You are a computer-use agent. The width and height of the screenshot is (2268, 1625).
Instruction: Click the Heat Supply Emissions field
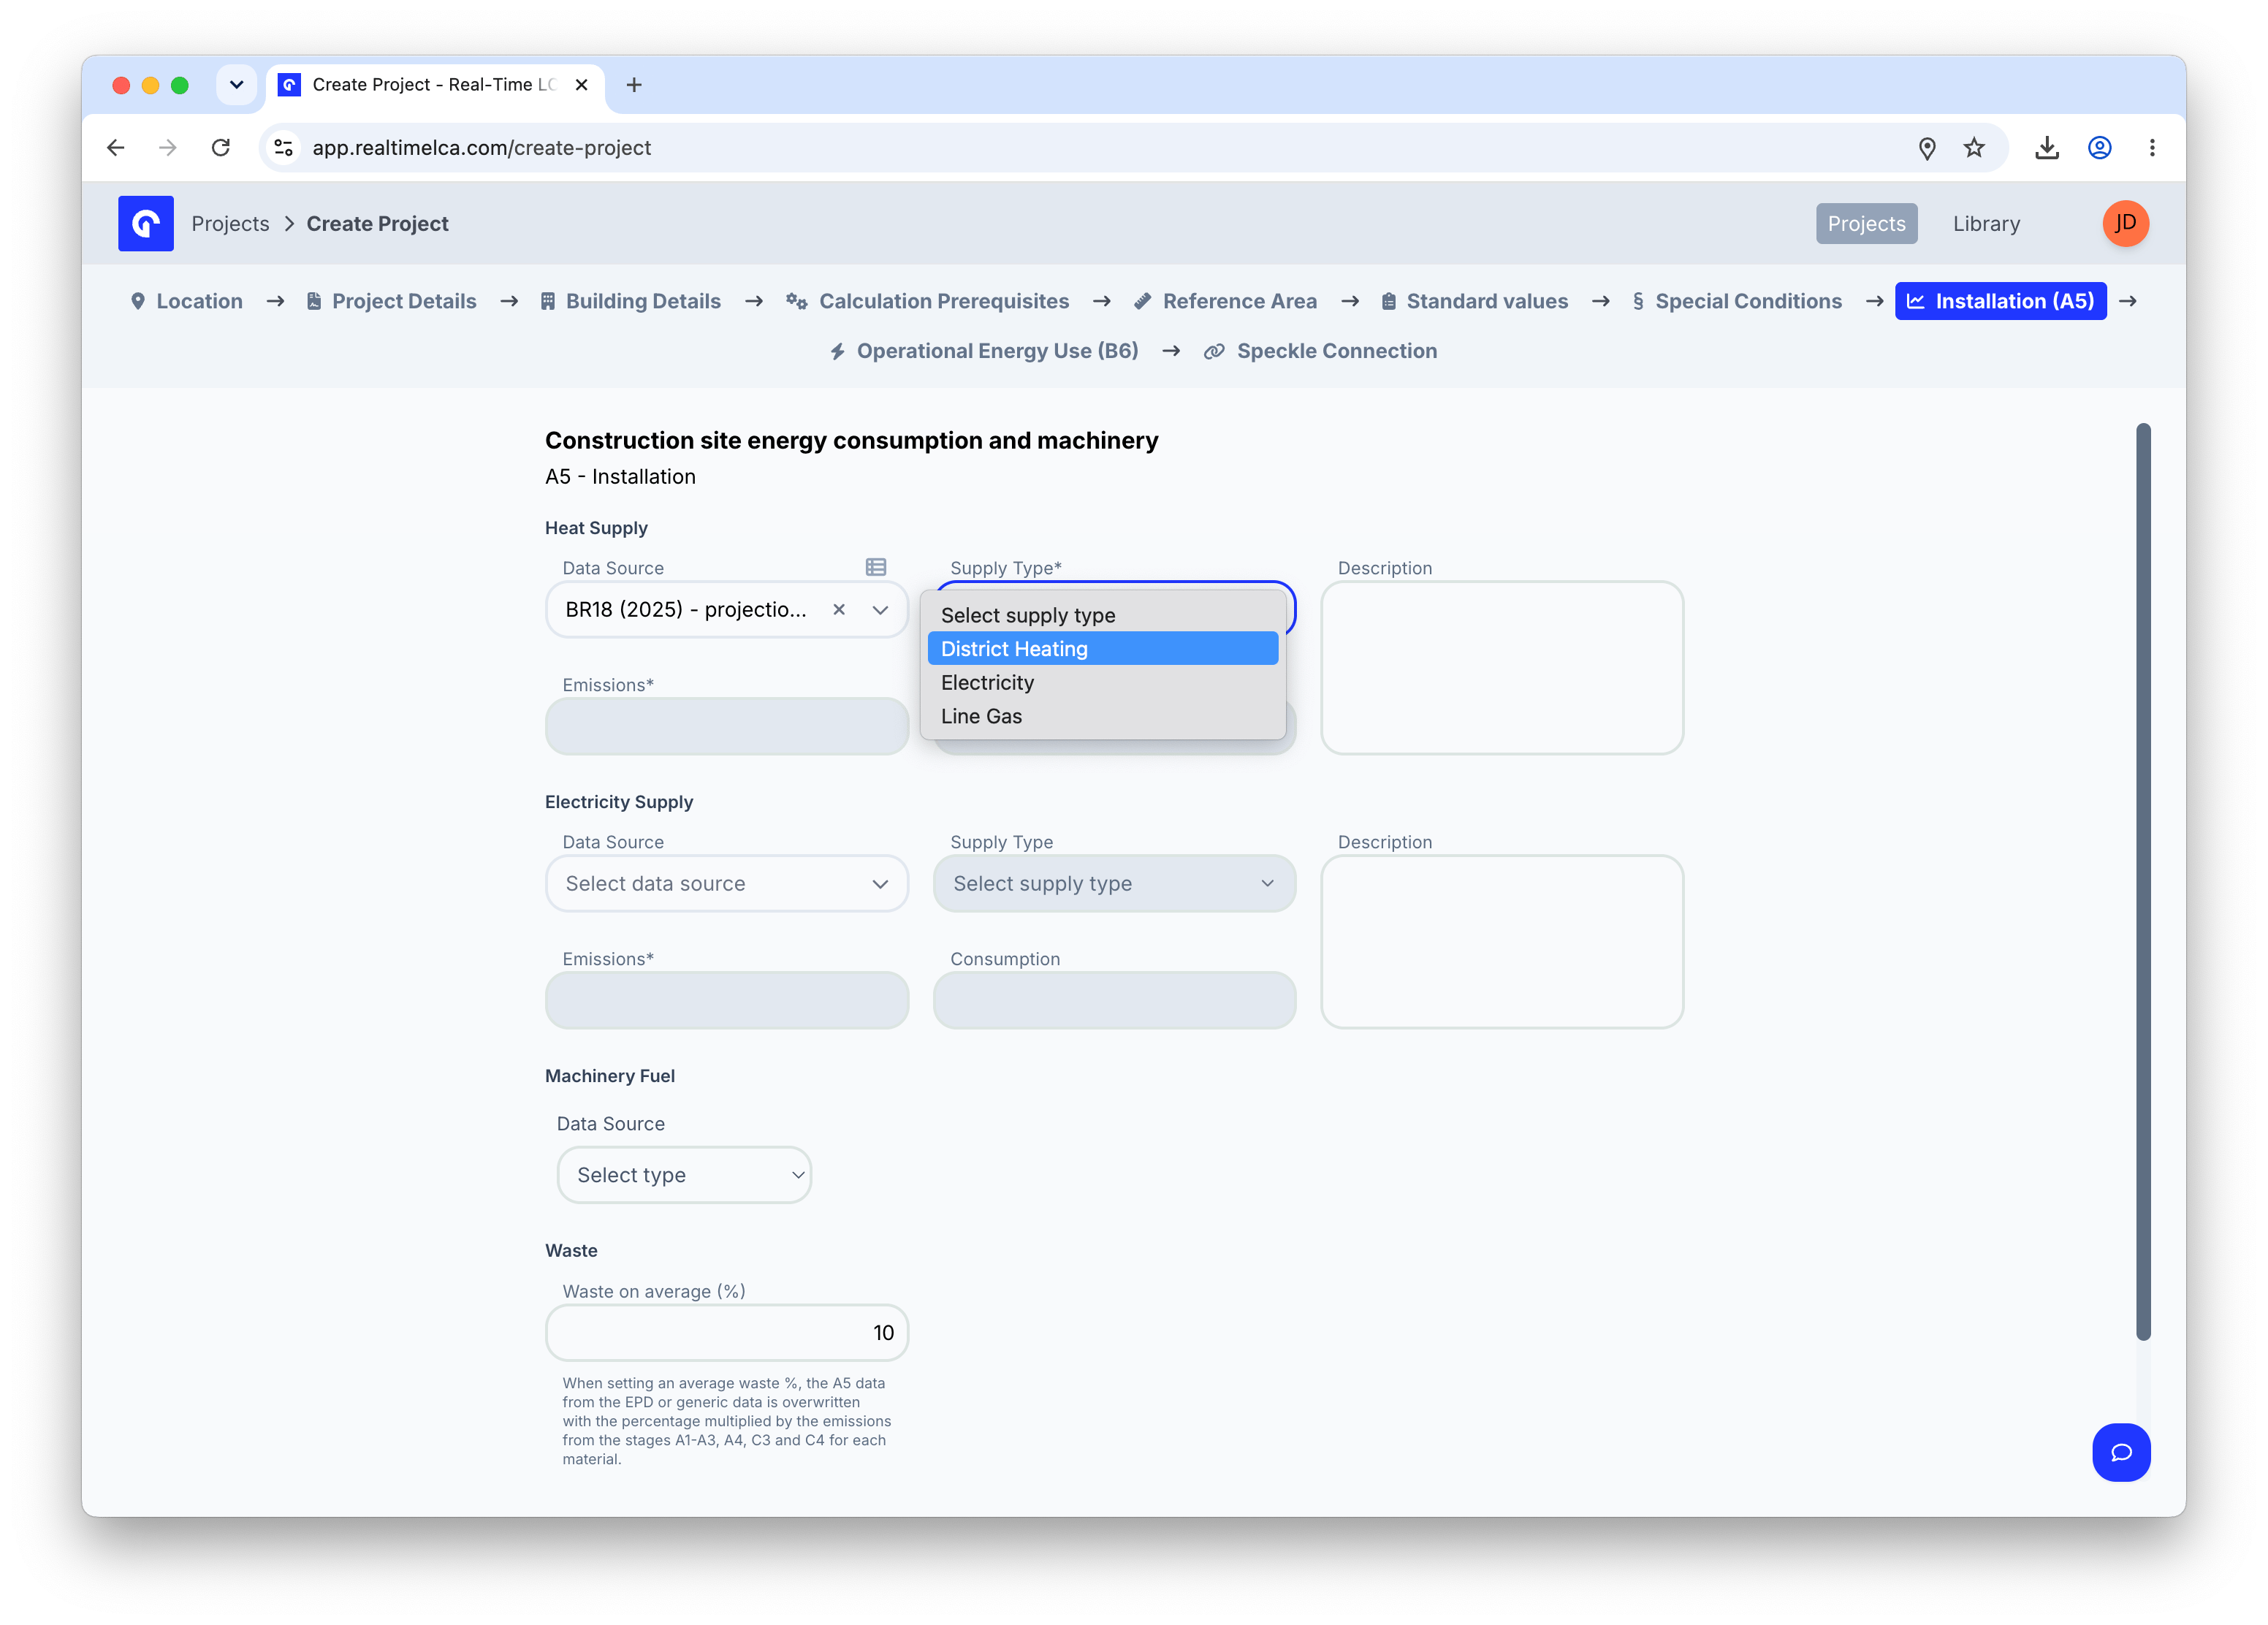click(x=727, y=726)
